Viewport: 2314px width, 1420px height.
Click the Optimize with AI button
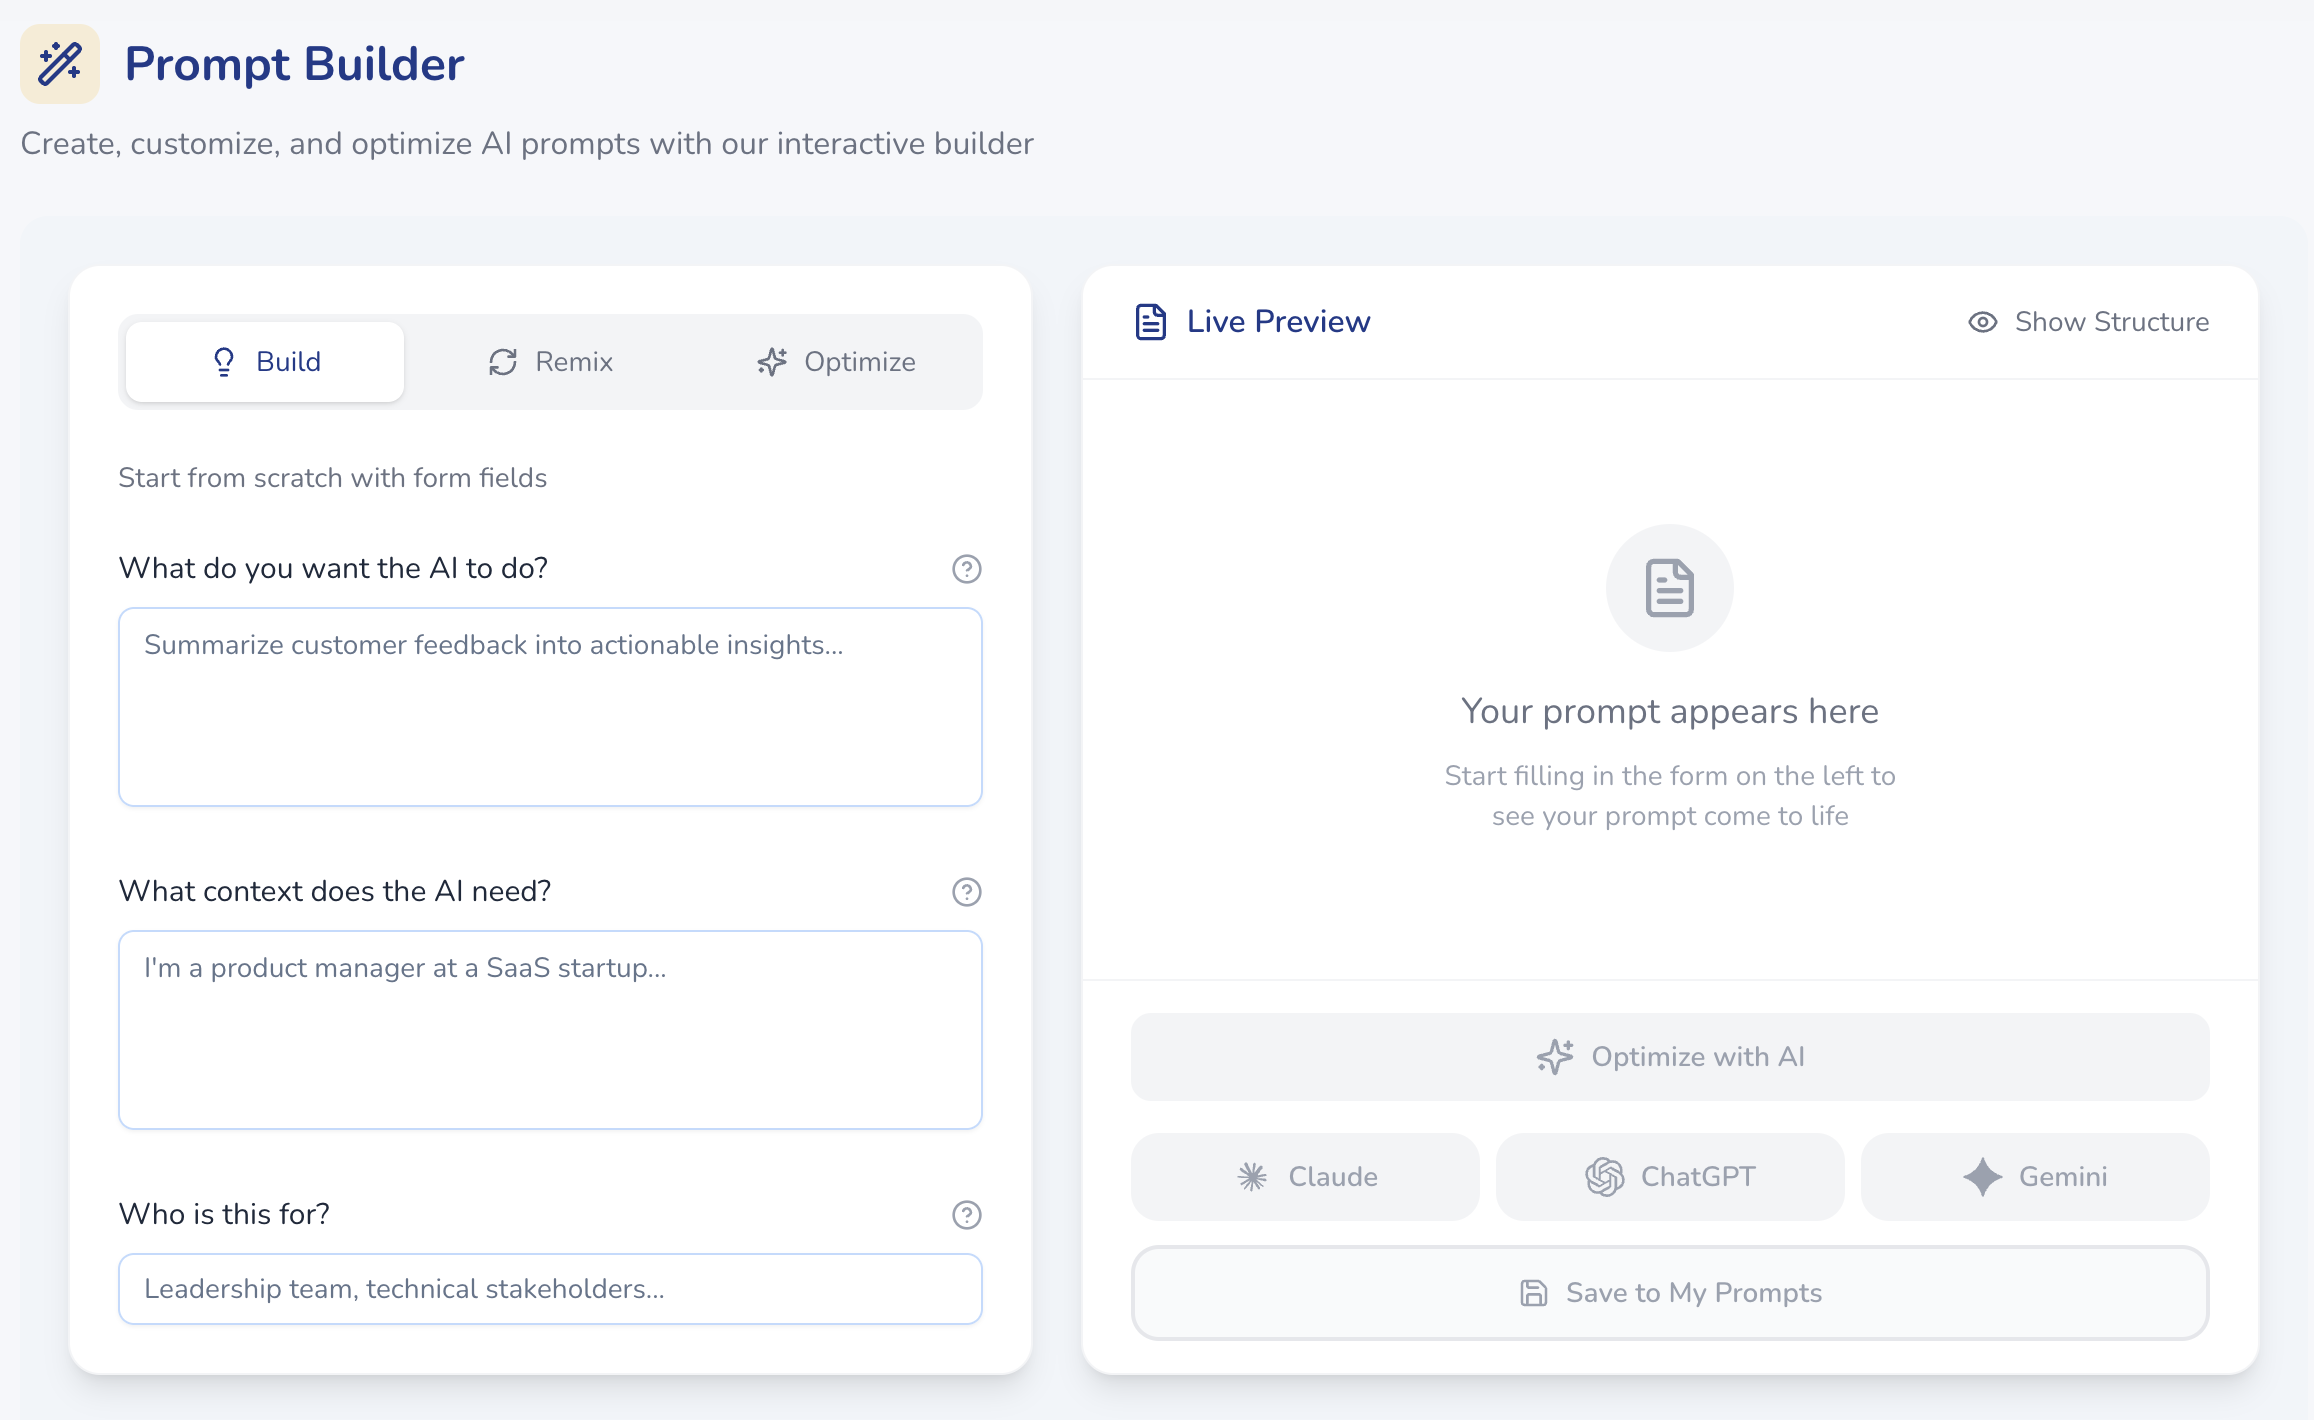coord(1668,1056)
